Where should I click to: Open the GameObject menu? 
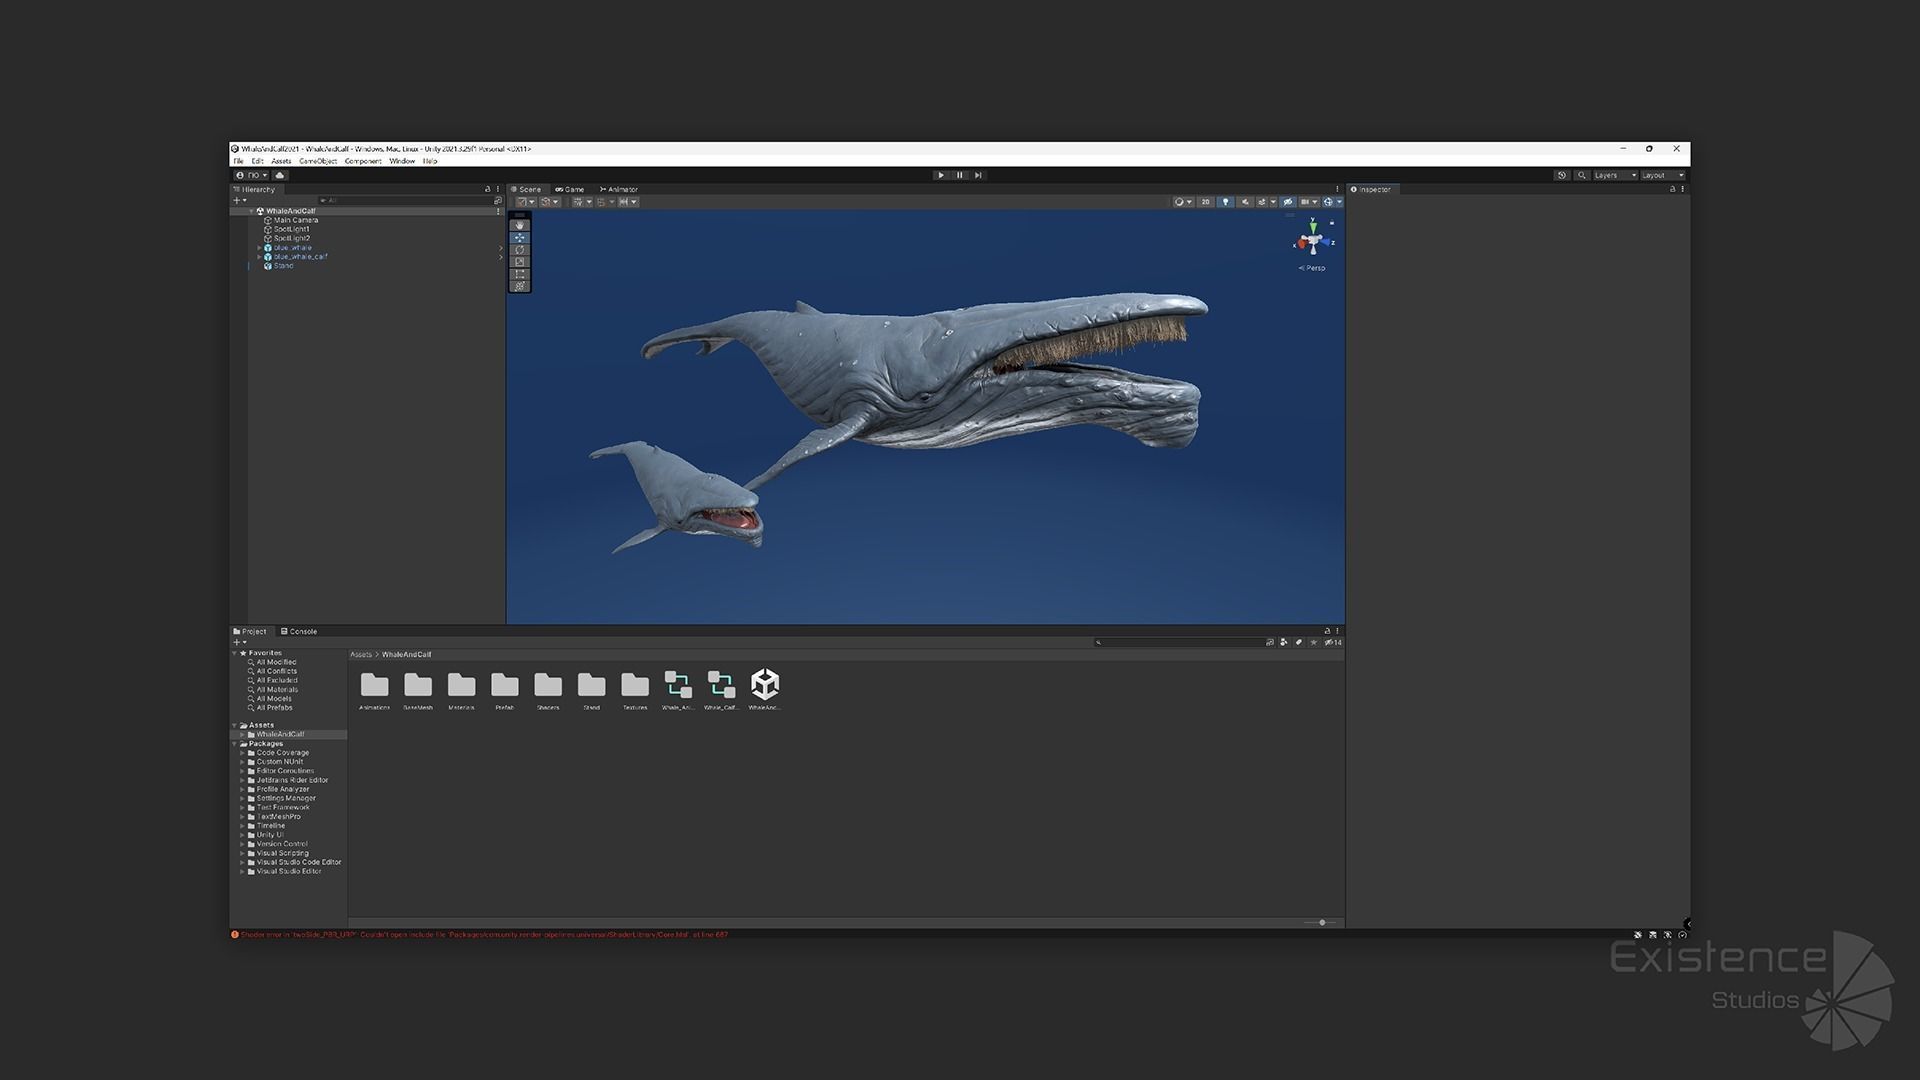[318, 161]
